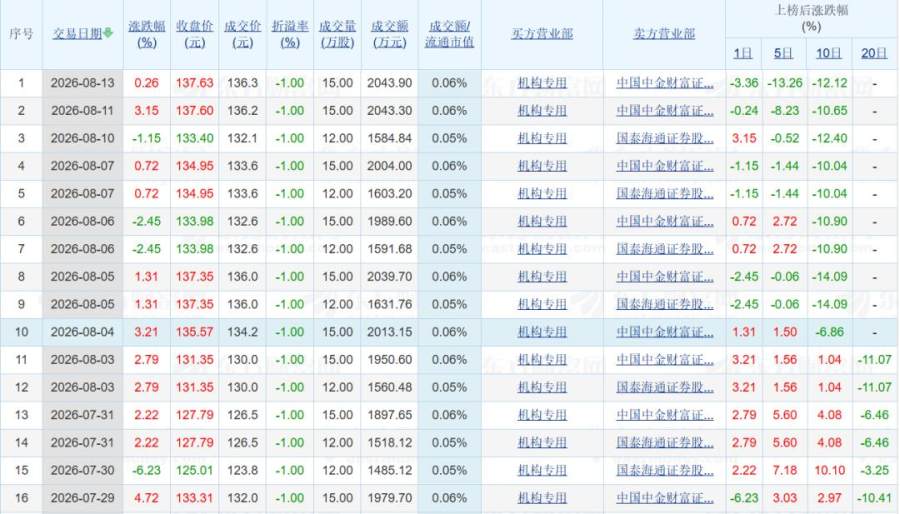Sort by 交易日期 column header
Viewport: 900px width, 514px height.
coord(78,34)
